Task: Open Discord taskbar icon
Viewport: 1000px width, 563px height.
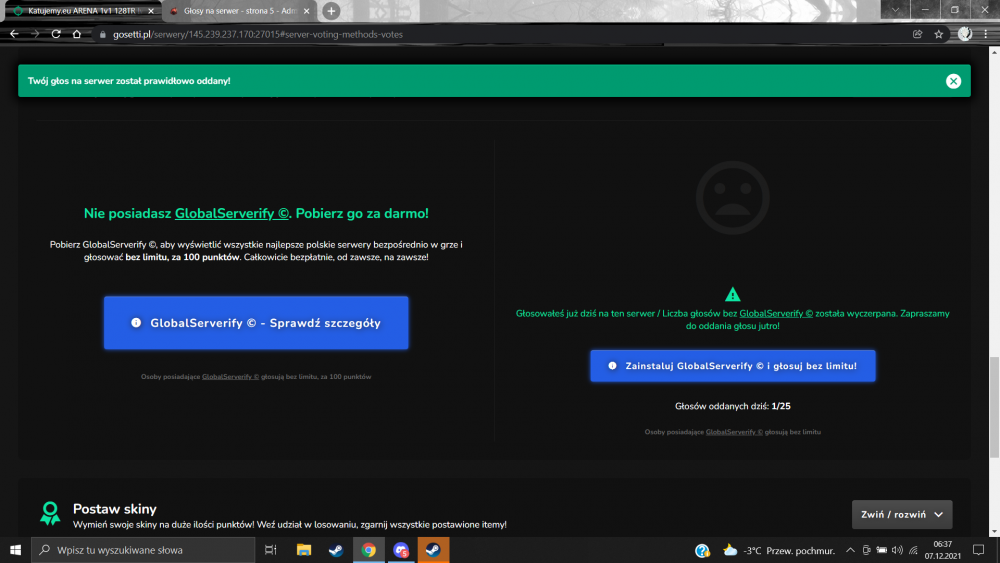Action: [401, 550]
